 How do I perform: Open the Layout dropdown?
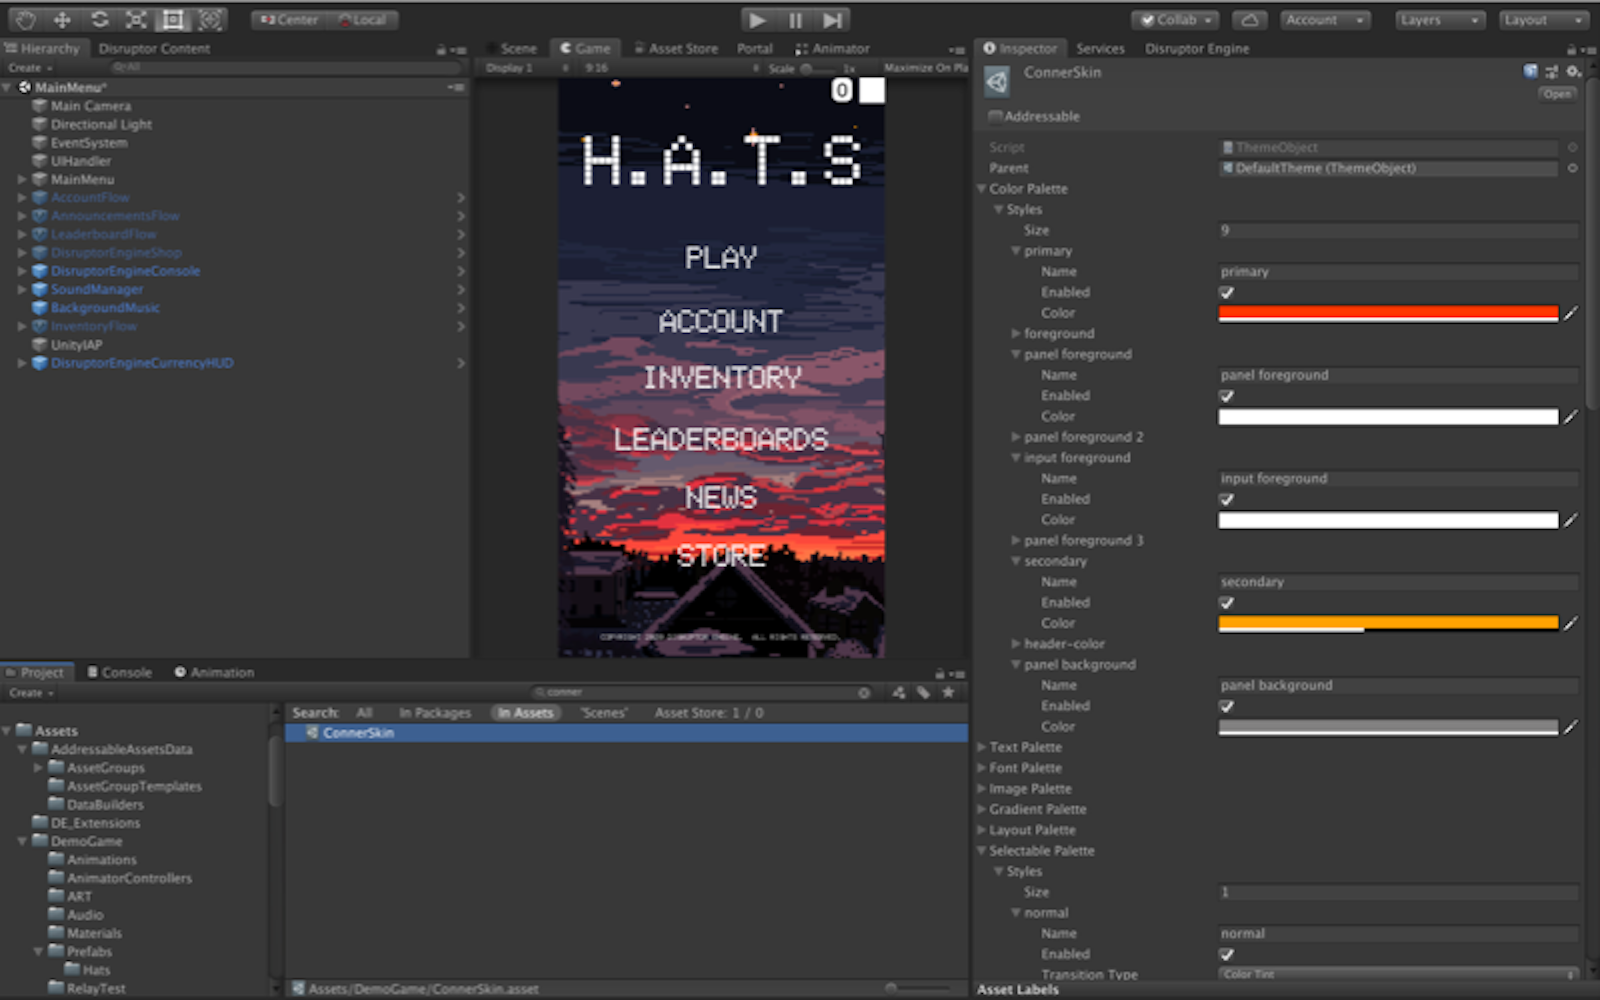click(x=1543, y=19)
